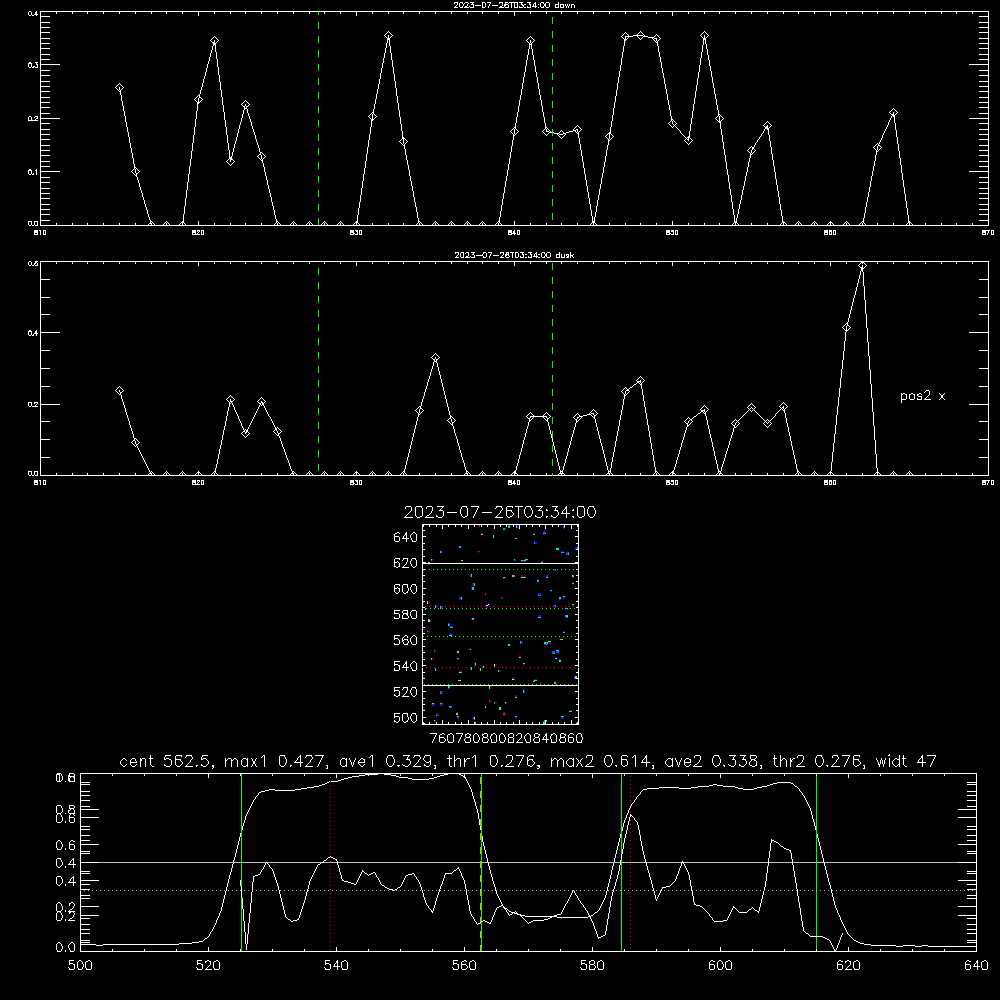Click the bottom plot x-axis label 540
Viewport: 1000px width, 1000px height.
(x=336, y=966)
